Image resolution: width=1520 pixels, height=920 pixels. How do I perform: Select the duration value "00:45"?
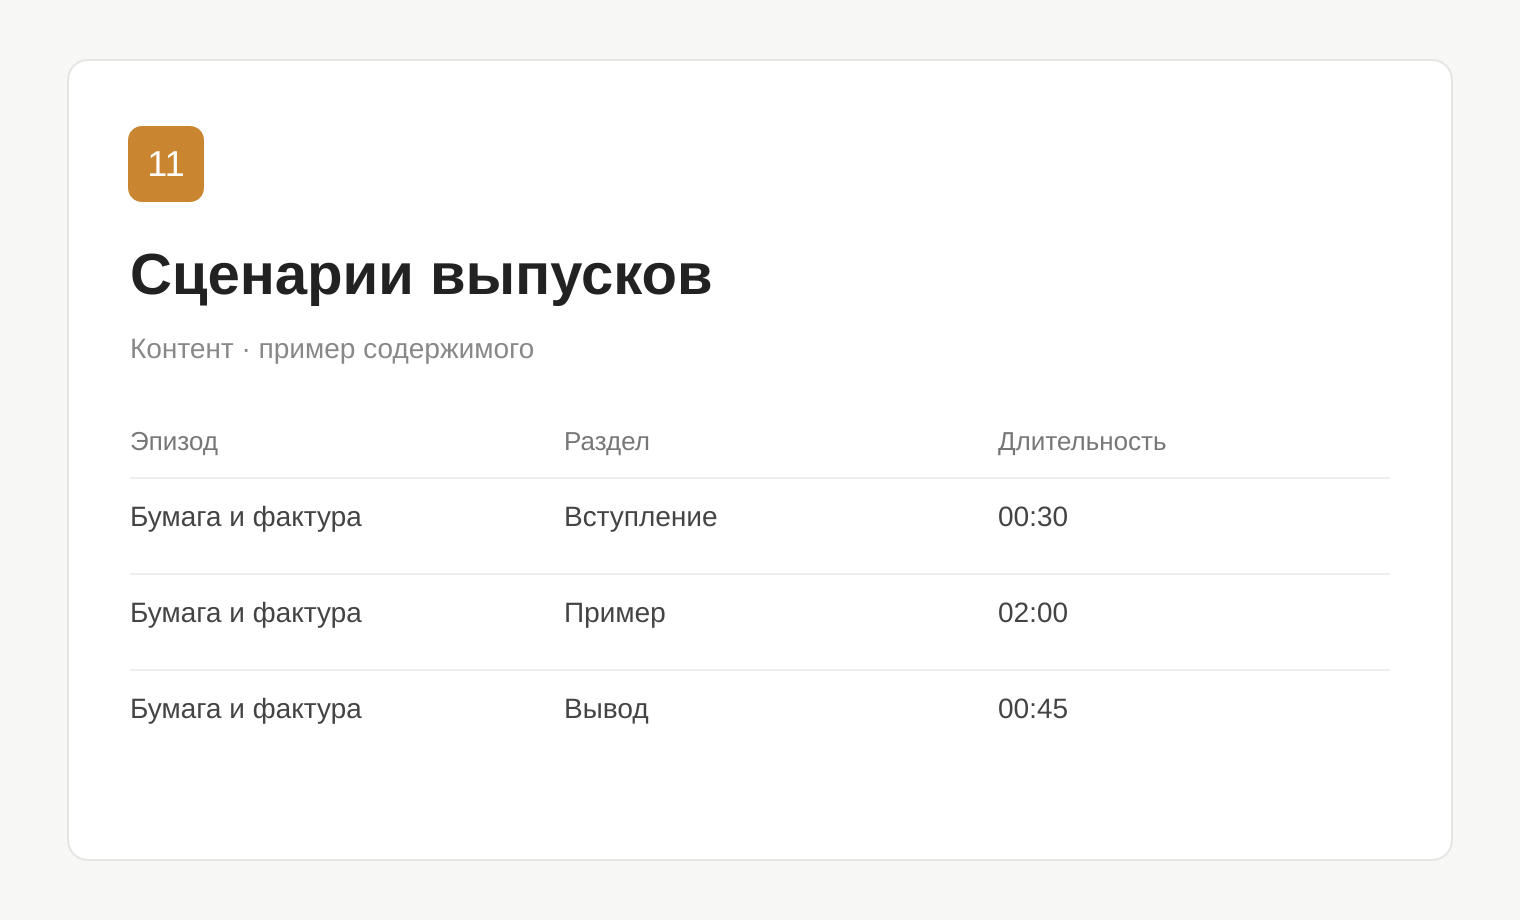click(x=1033, y=709)
